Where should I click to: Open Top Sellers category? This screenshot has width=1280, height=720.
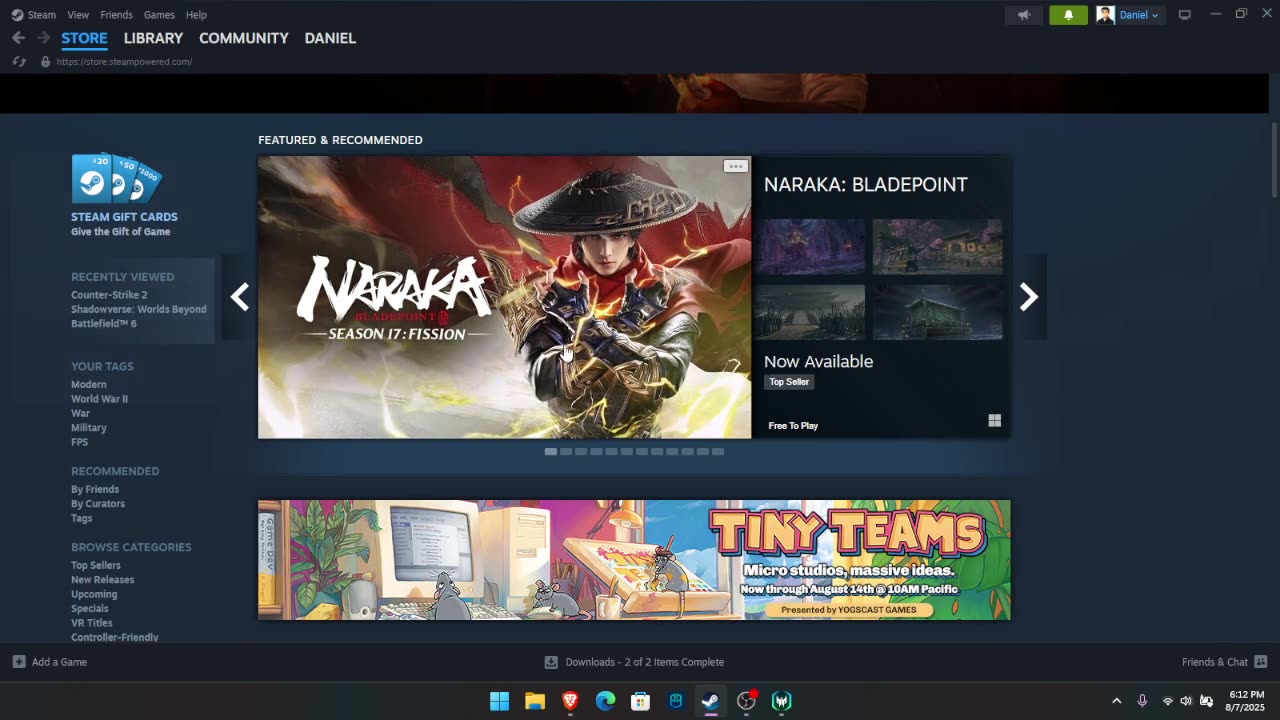pyautogui.click(x=96, y=566)
